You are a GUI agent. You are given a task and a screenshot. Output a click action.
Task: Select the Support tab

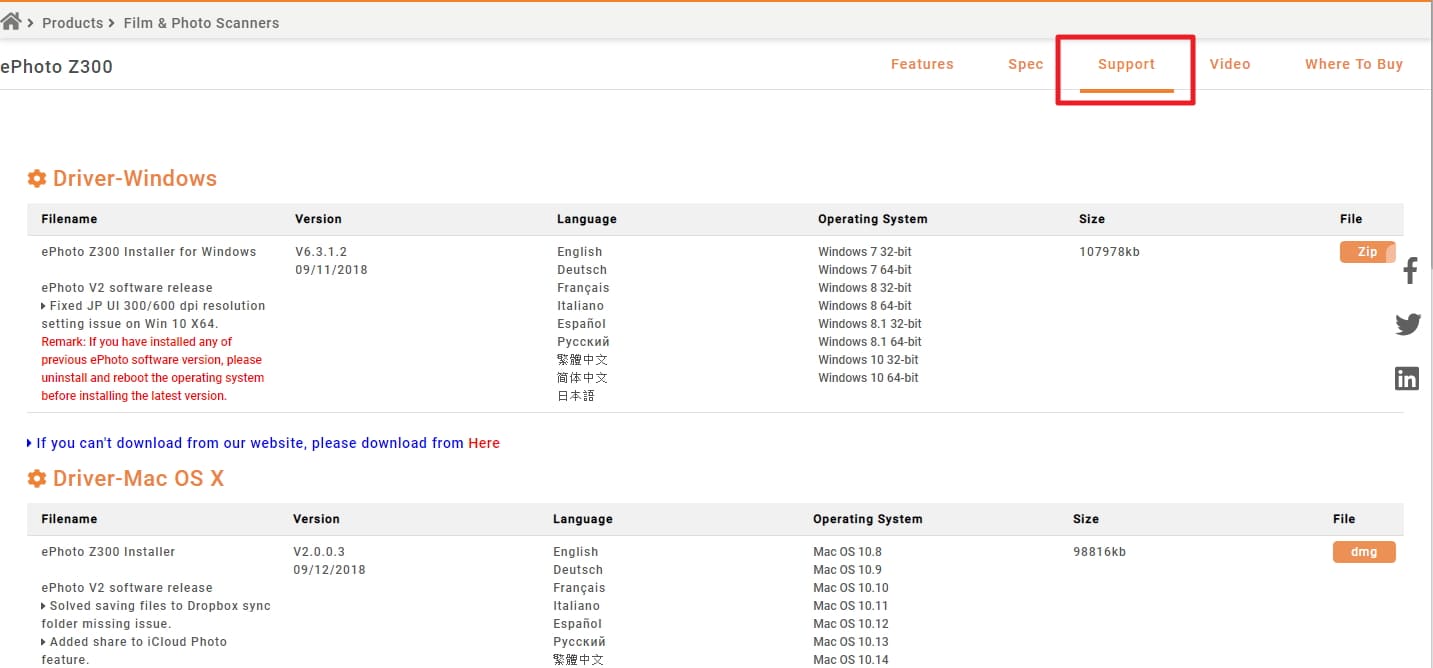click(1126, 64)
